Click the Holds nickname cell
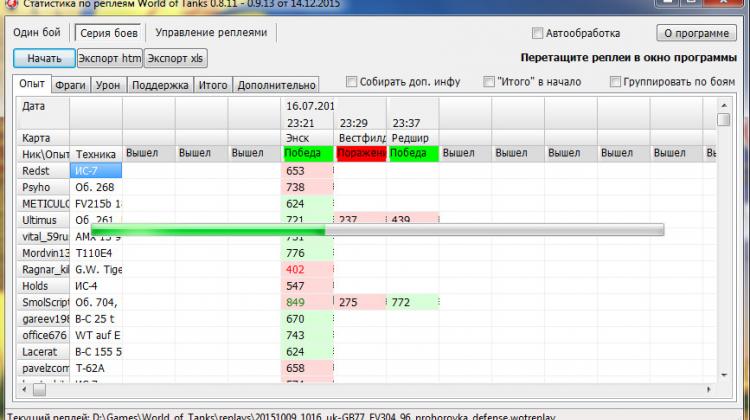 [44, 286]
